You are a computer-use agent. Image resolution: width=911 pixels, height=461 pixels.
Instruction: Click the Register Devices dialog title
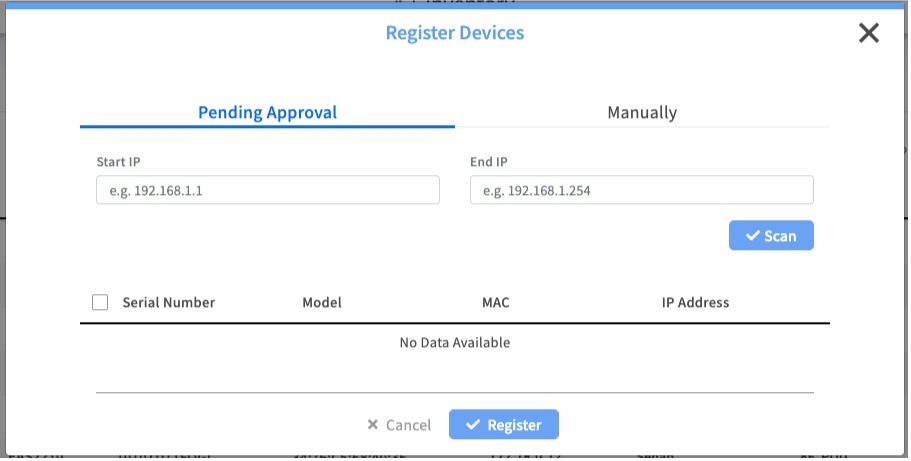click(455, 33)
